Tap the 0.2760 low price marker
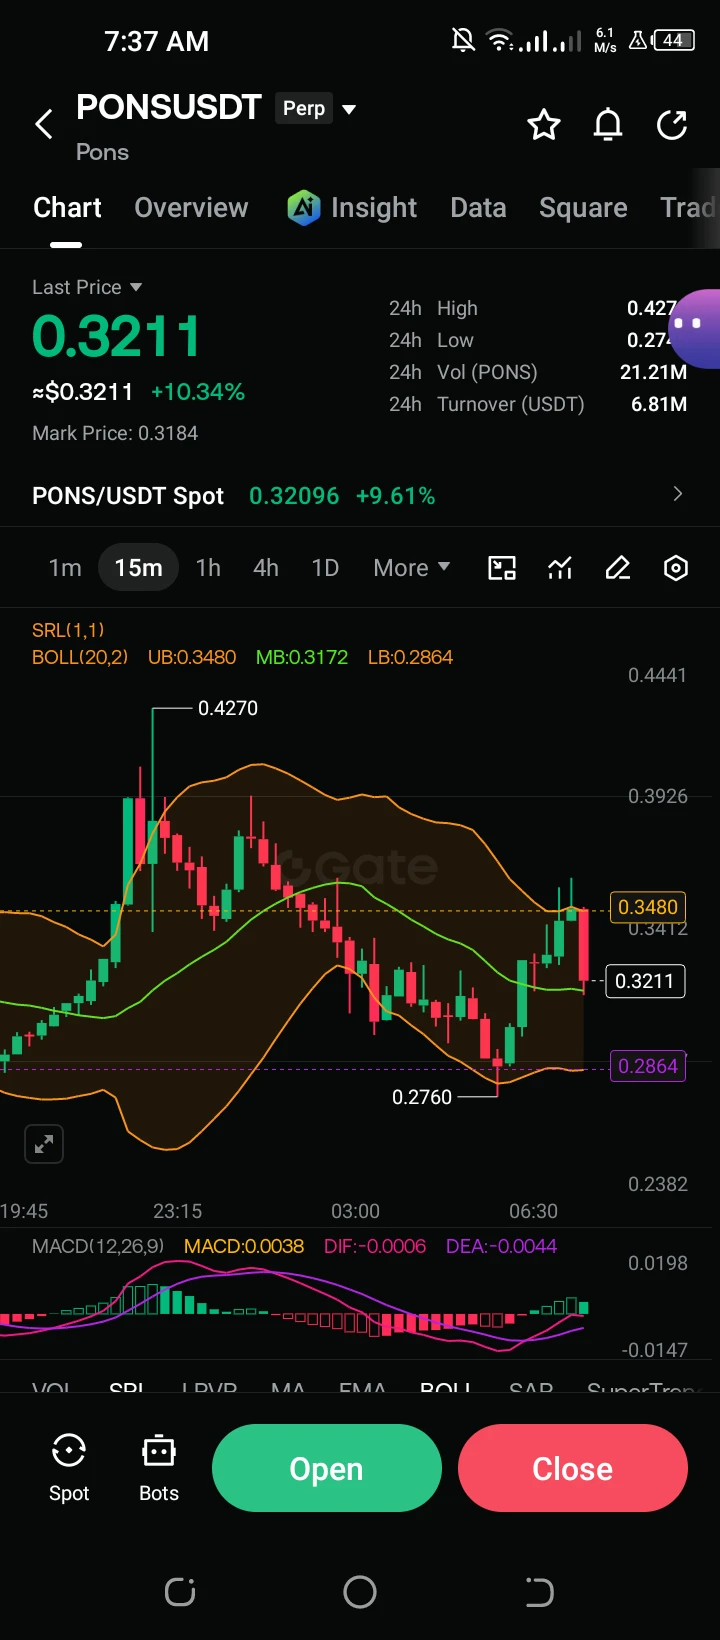Screen dimensions: 720x1640 422,1097
